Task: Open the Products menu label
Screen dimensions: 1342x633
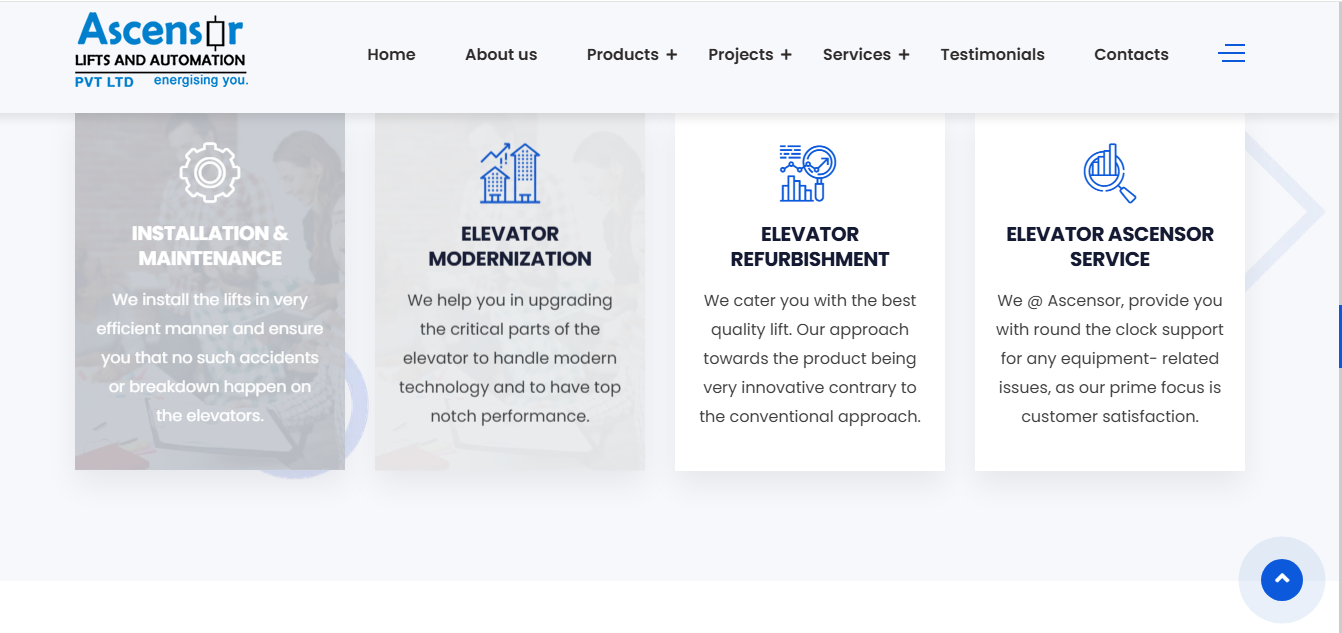Action: 622,55
